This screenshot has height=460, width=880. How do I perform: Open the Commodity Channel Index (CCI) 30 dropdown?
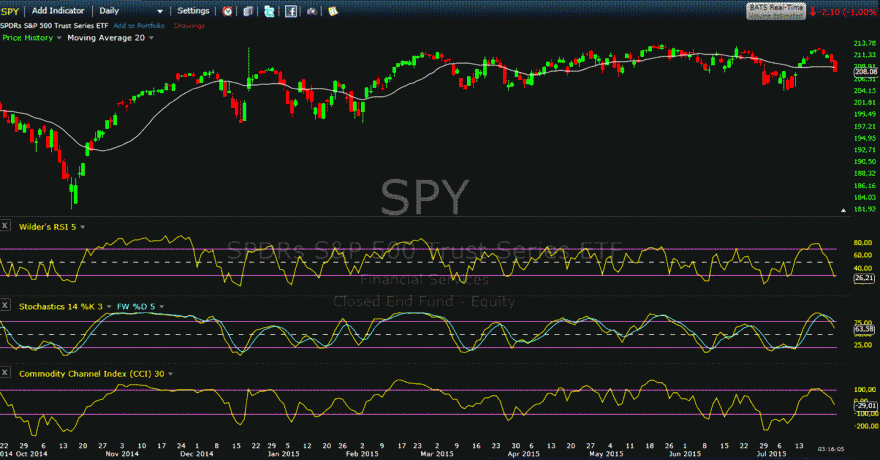(x=171, y=374)
